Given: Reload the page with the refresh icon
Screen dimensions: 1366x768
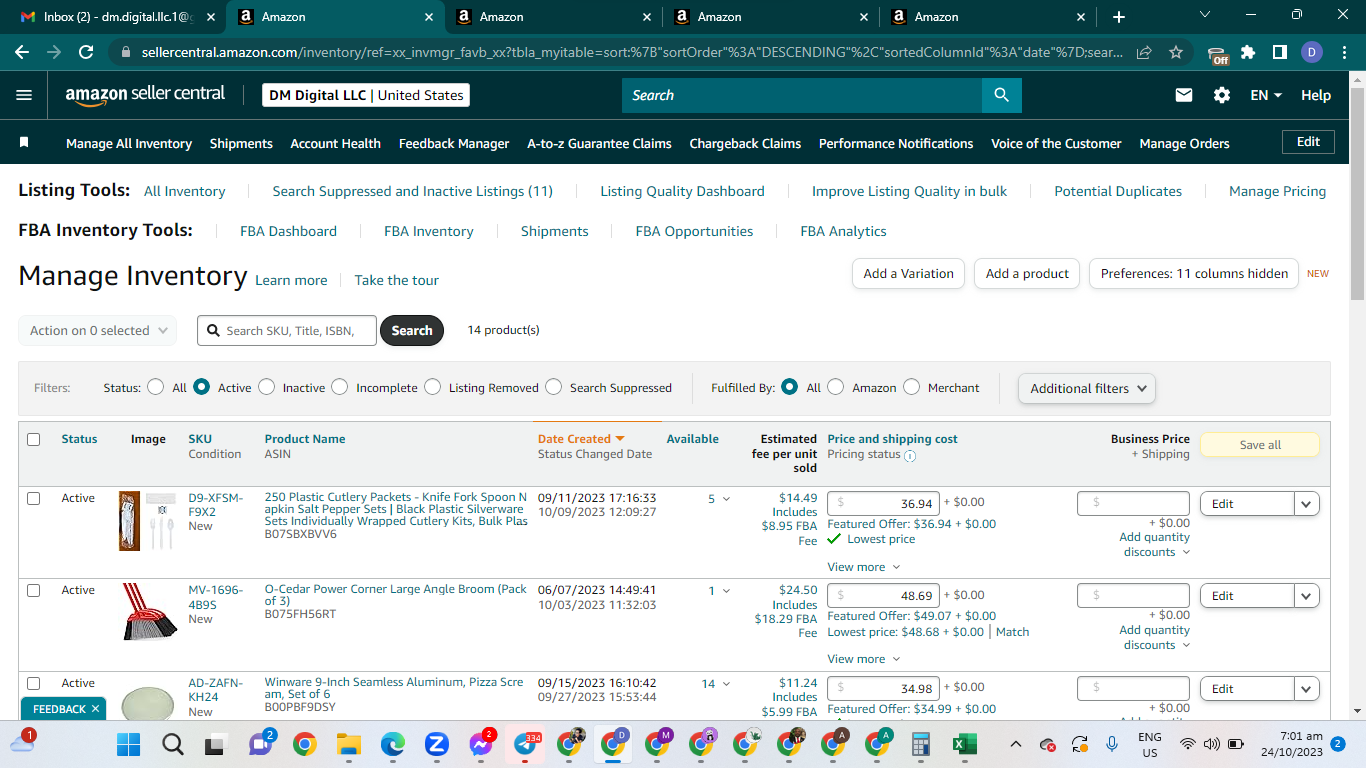Looking at the screenshot, I should [86, 52].
